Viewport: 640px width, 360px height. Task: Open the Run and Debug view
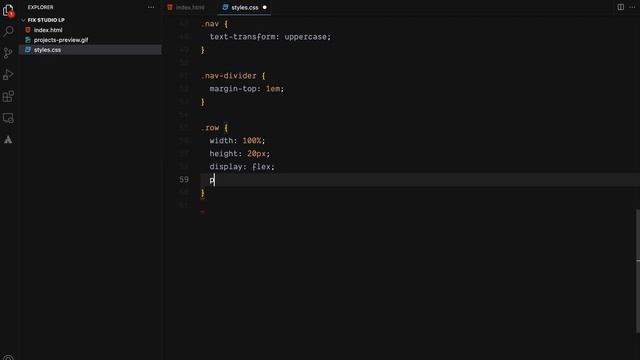[8, 75]
